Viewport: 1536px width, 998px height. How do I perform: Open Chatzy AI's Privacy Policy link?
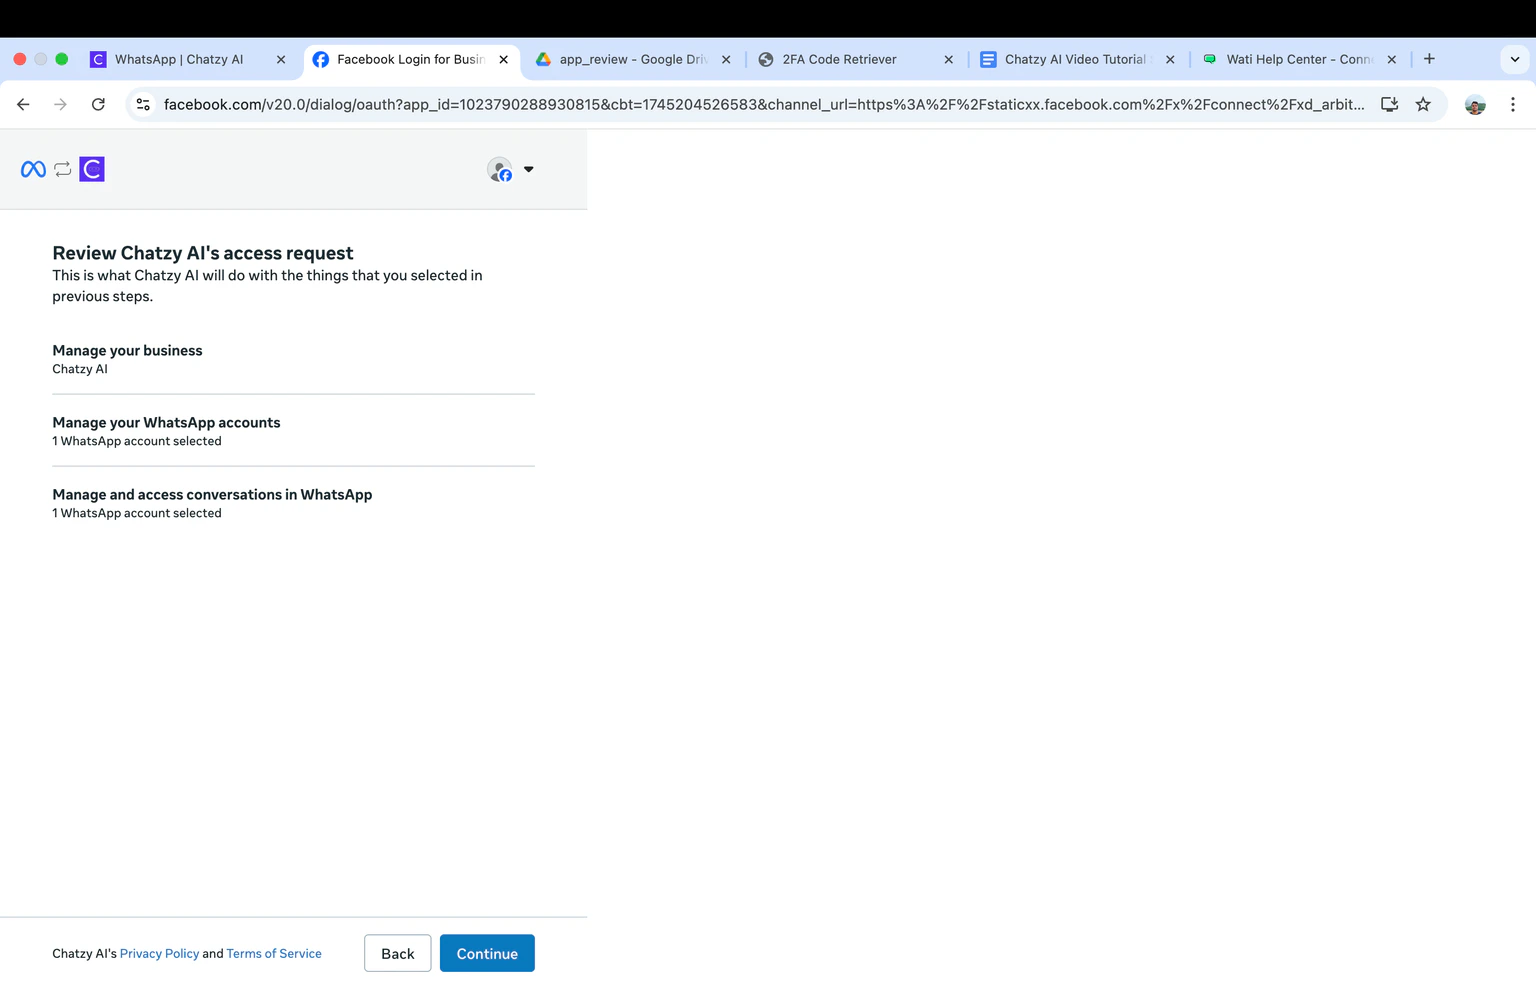coord(159,953)
